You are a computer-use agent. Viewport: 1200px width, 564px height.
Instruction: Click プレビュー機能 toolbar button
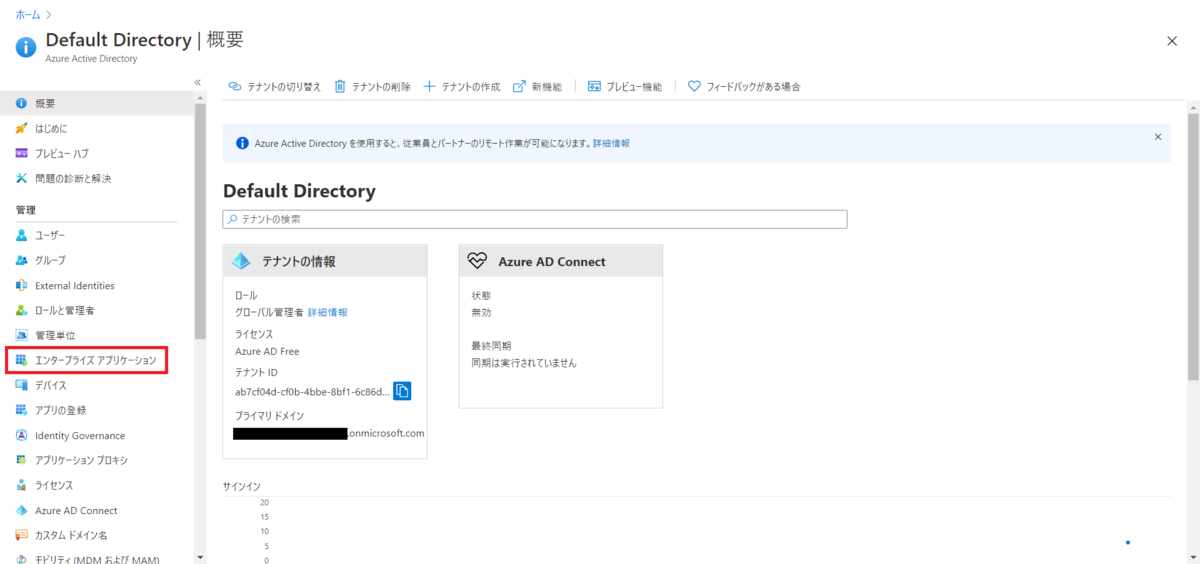click(625, 87)
